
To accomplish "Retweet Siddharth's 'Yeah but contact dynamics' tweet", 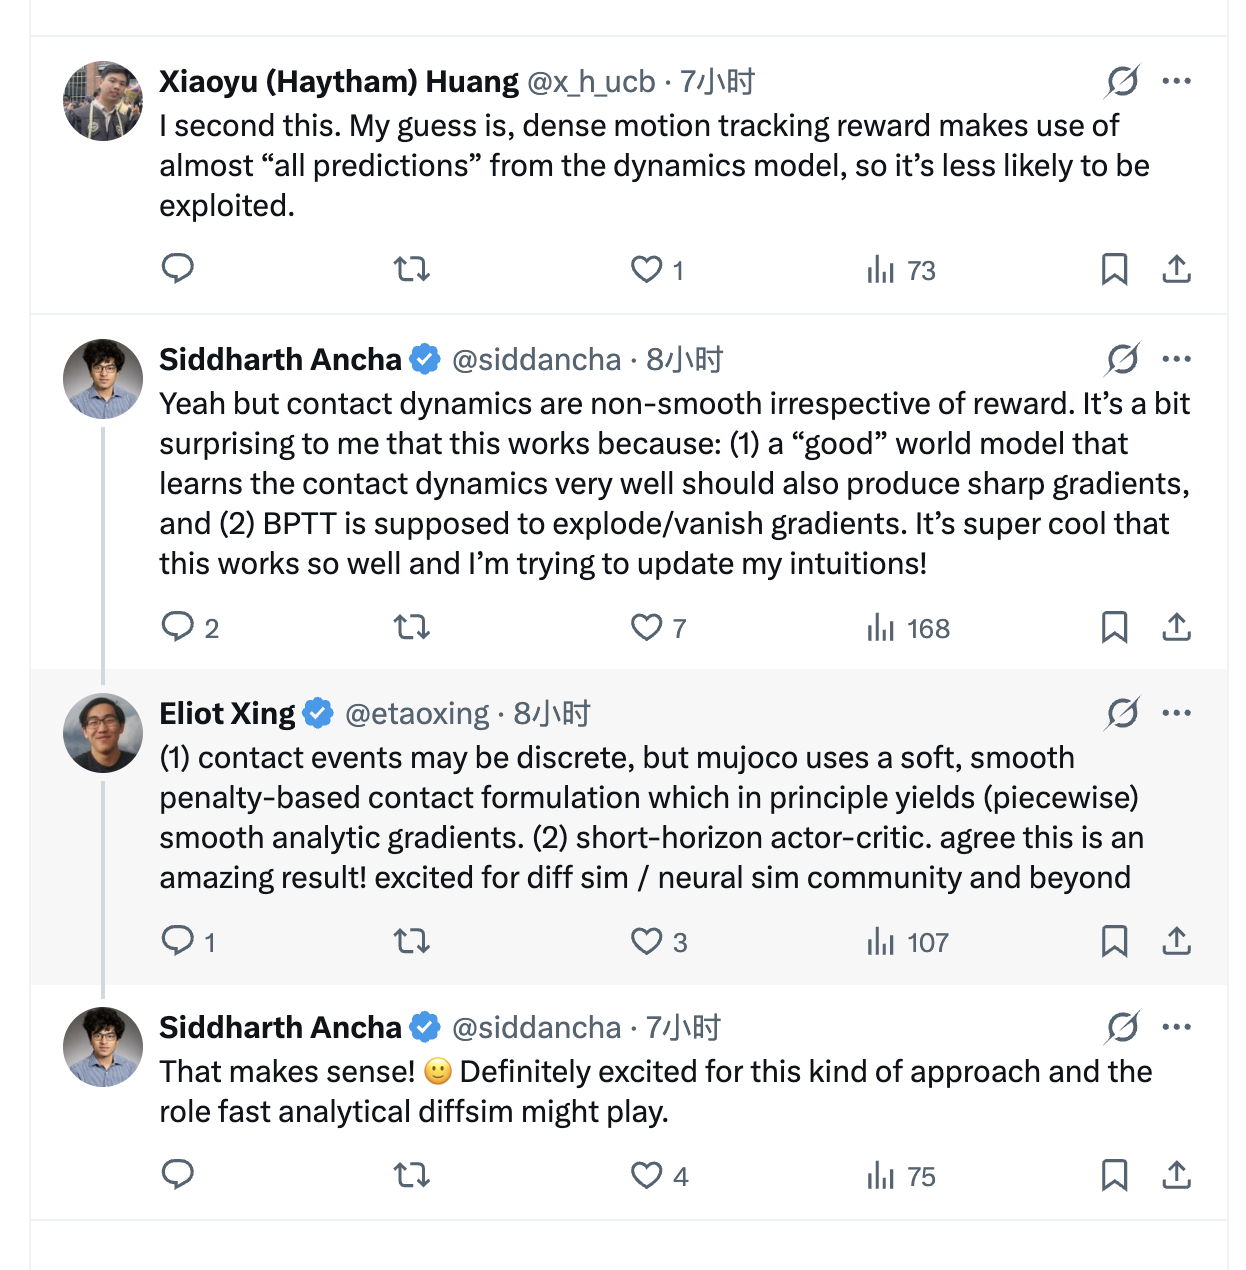I will [x=411, y=627].
